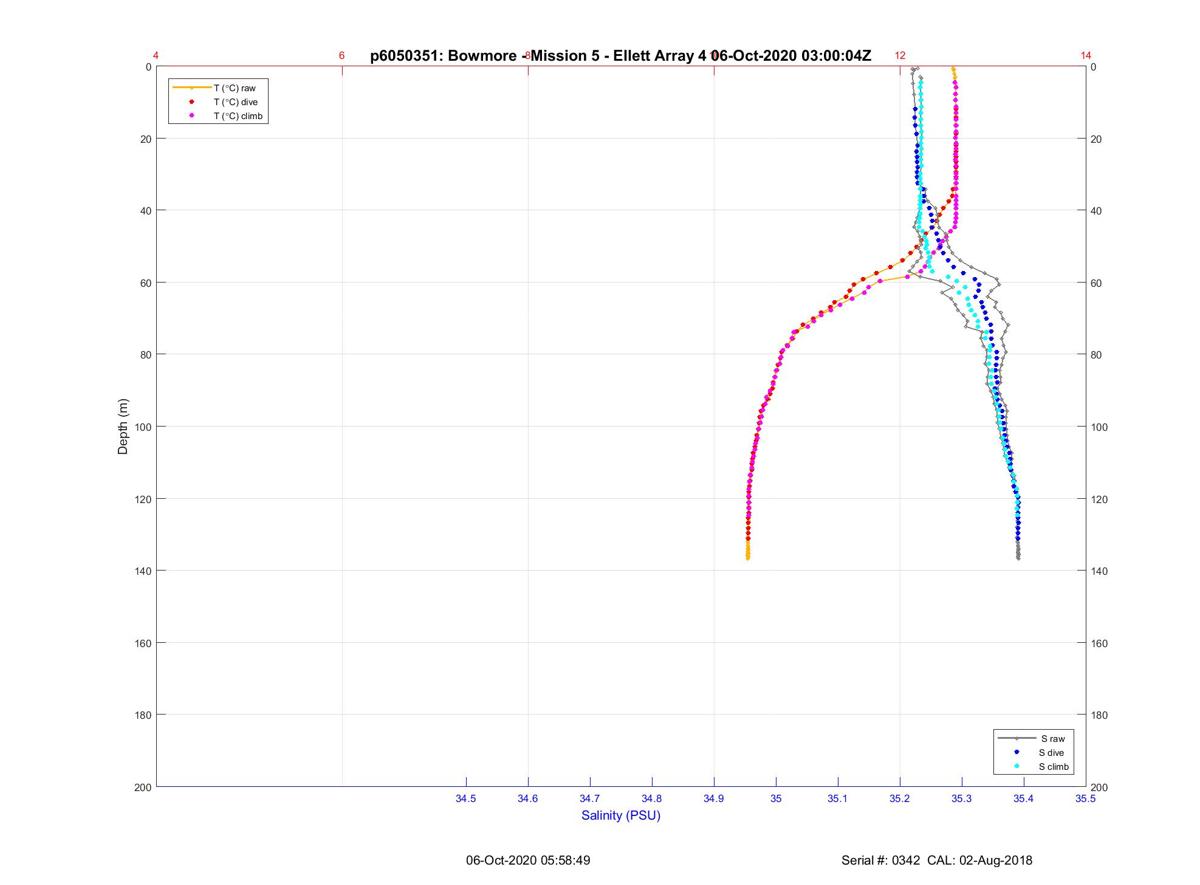This screenshot has width=1200, height=885.
Task: Click depth tick 100 beside the 'Depth (m)' label
Action: coord(142,427)
